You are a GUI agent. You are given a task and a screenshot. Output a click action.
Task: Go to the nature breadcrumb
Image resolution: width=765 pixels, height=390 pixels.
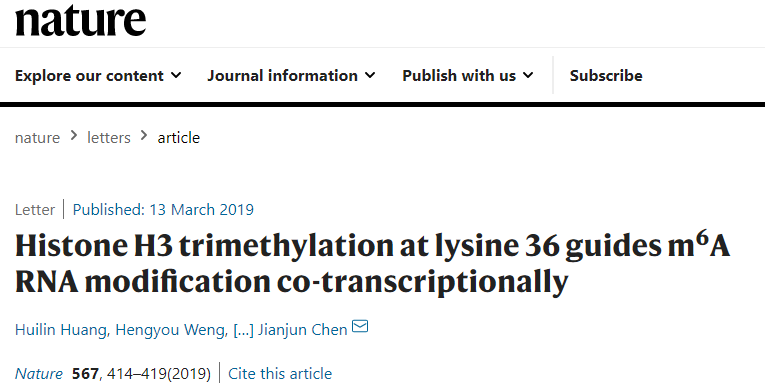pyautogui.click(x=38, y=138)
